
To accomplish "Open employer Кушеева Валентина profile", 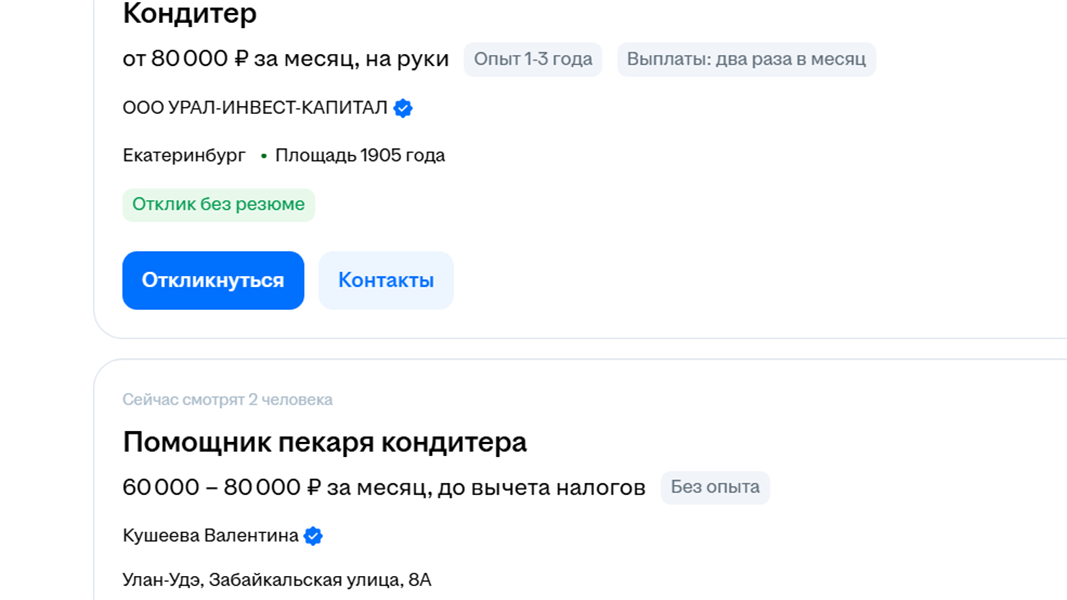I will pos(210,536).
